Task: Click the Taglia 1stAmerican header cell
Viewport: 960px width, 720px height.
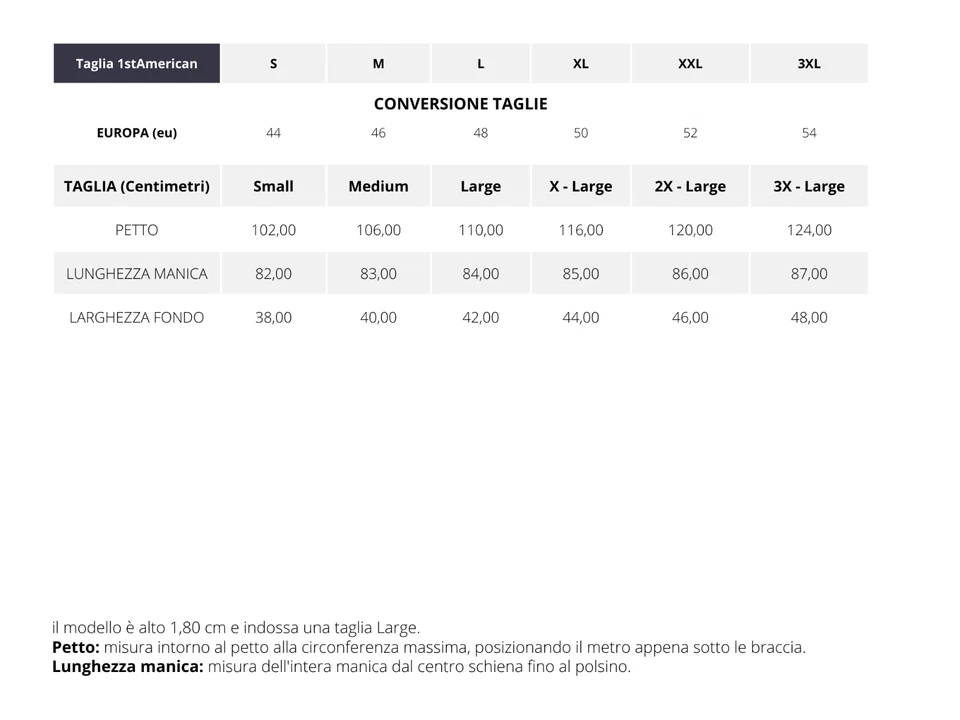Action: click(x=137, y=63)
